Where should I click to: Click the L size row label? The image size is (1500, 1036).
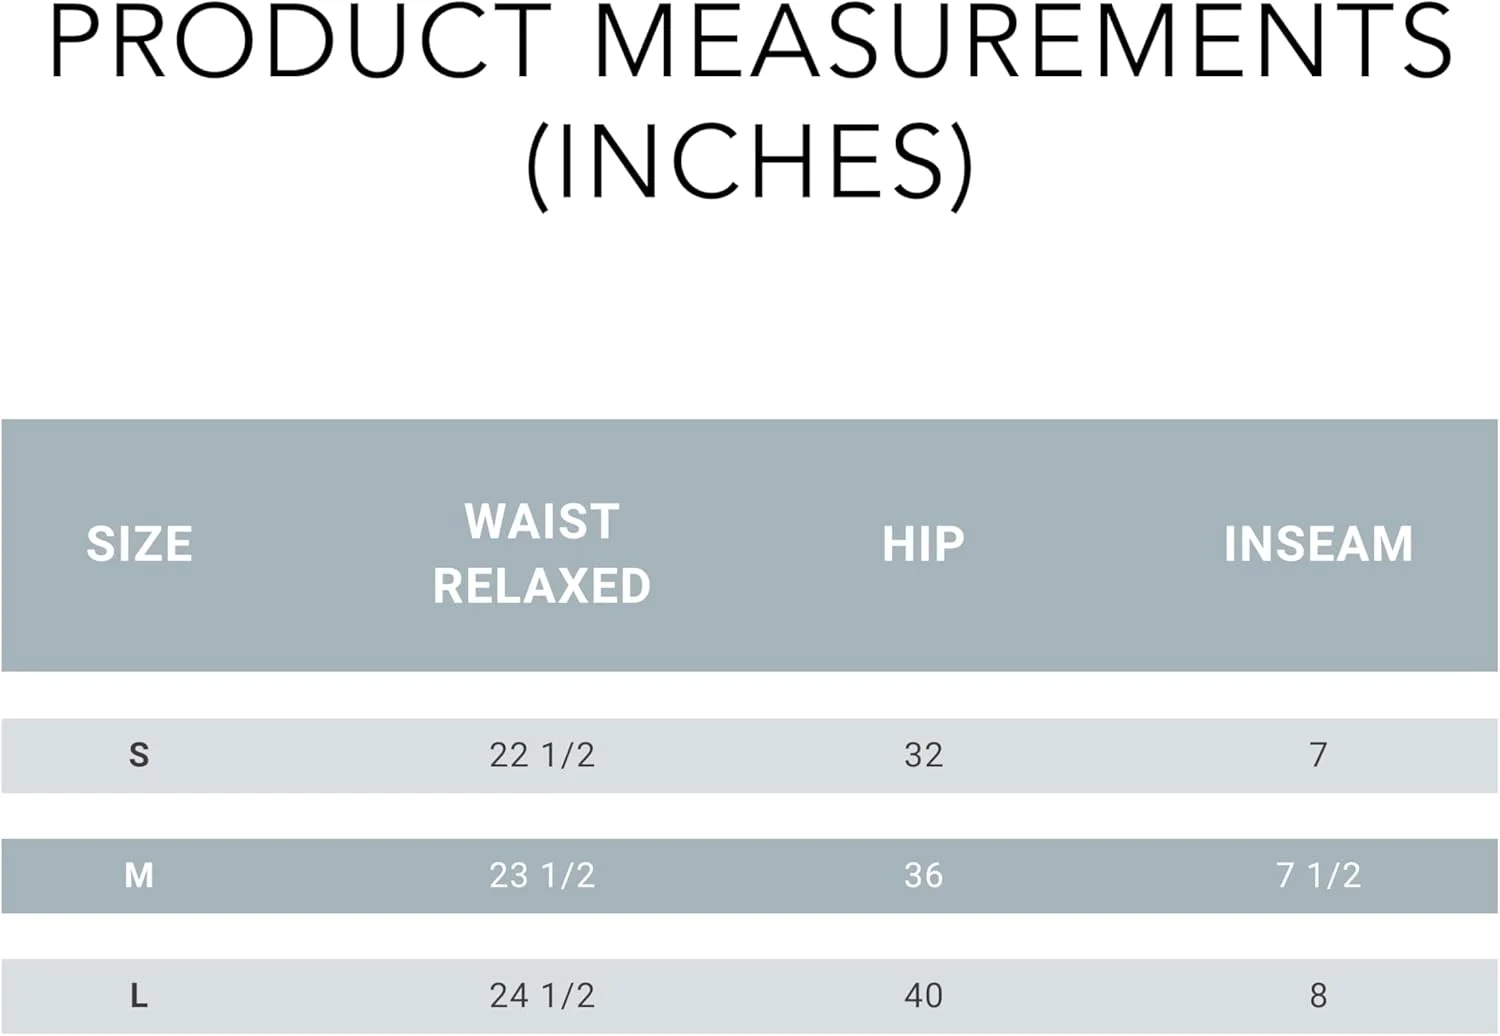pyautogui.click(x=139, y=996)
